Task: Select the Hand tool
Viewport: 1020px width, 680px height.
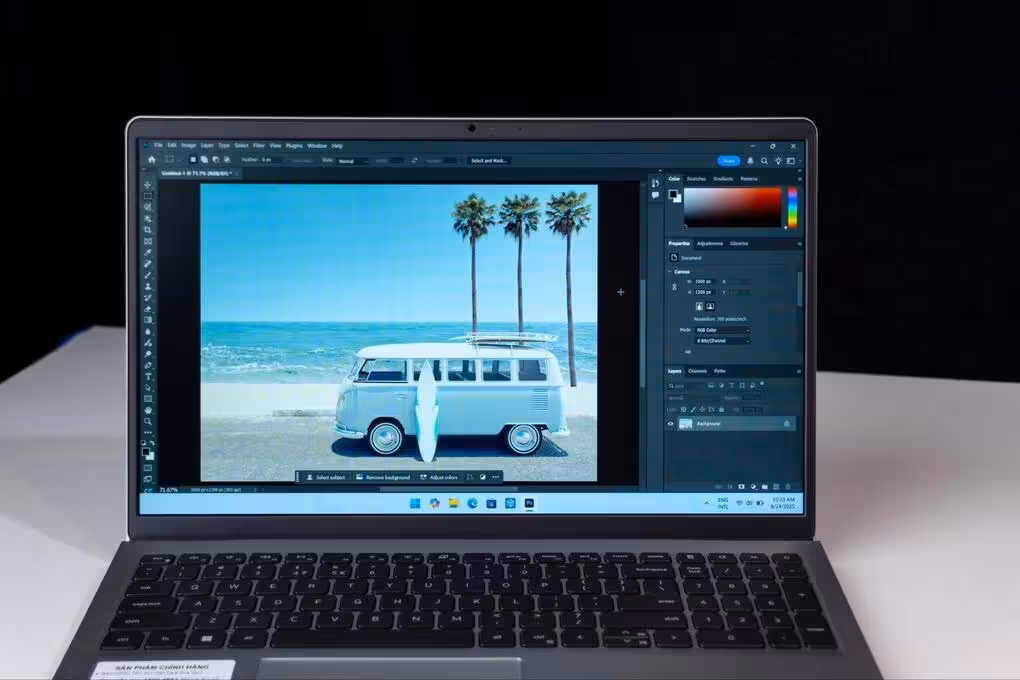Action: tap(148, 411)
